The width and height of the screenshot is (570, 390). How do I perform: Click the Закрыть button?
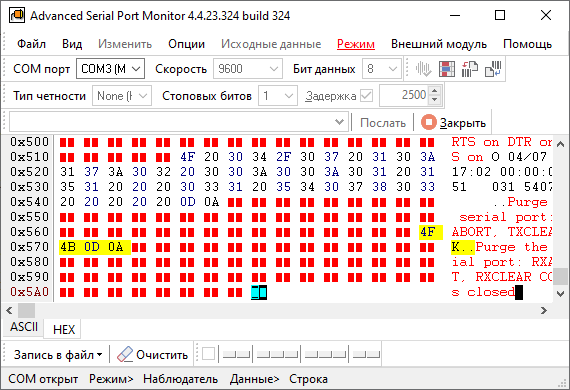click(x=454, y=123)
